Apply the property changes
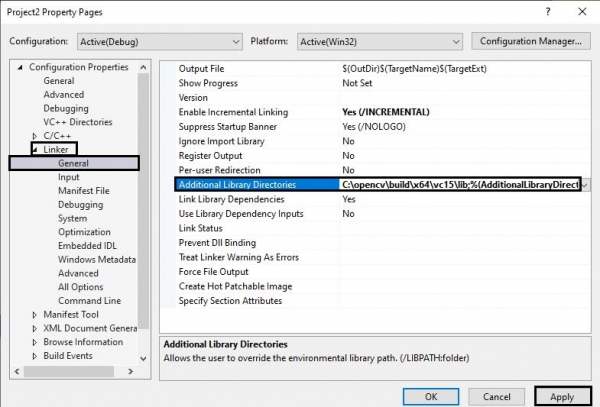This screenshot has width=600, height=407. pos(562,397)
